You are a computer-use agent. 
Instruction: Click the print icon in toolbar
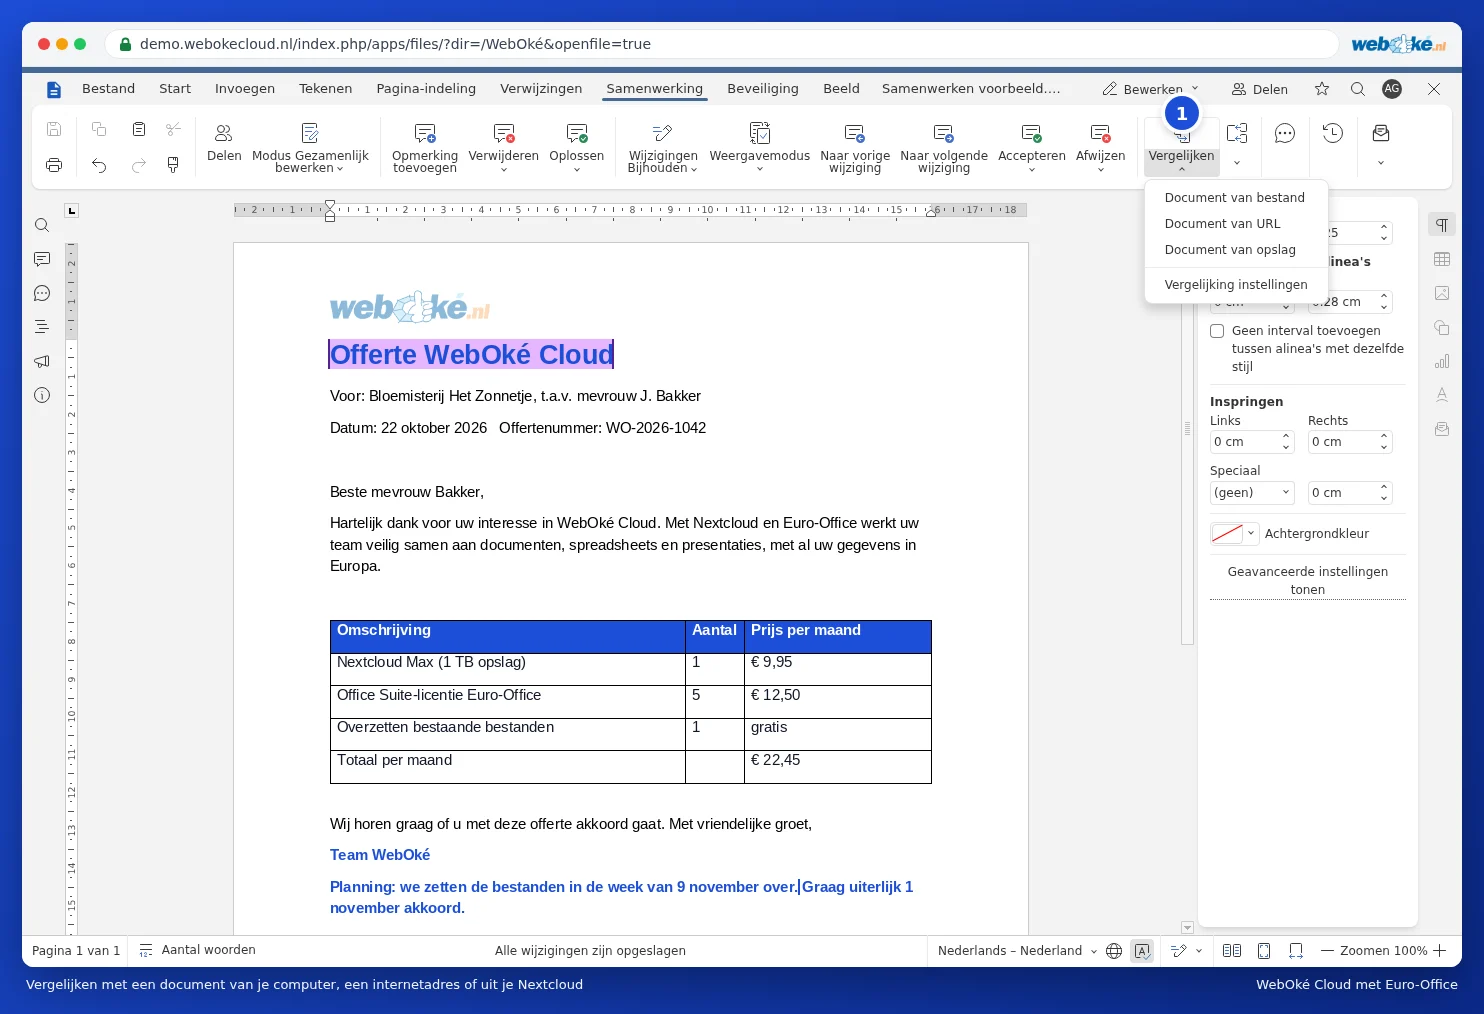click(x=54, y=165)
